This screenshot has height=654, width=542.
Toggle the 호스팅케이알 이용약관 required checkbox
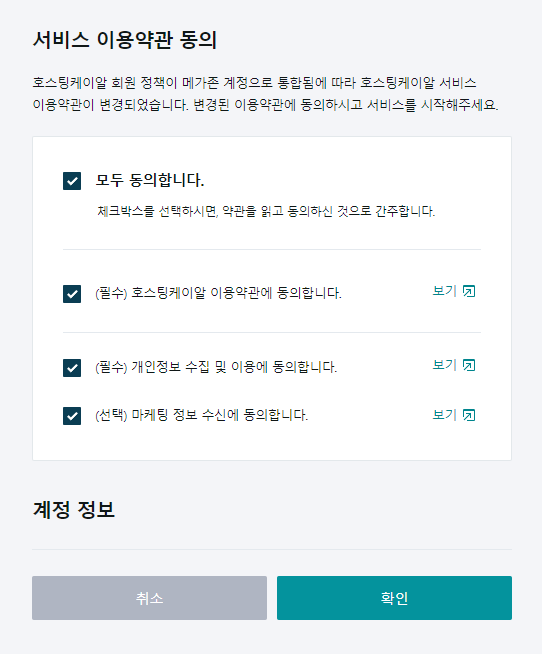[x=72, y=294]
